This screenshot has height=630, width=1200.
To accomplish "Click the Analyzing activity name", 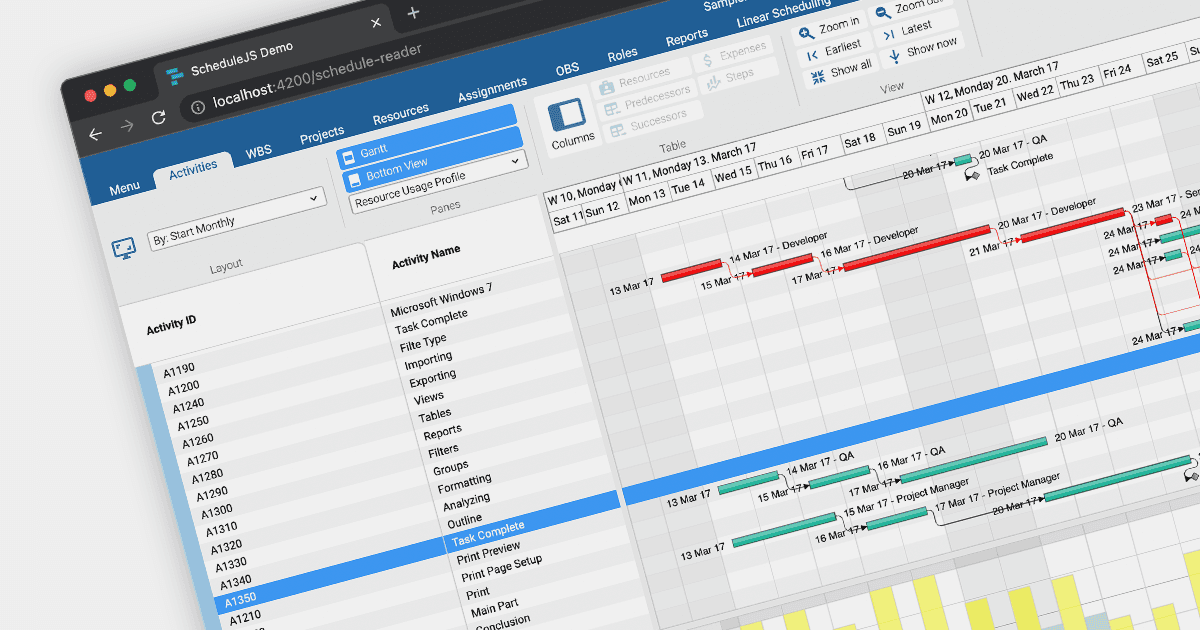I will point(467,500).
